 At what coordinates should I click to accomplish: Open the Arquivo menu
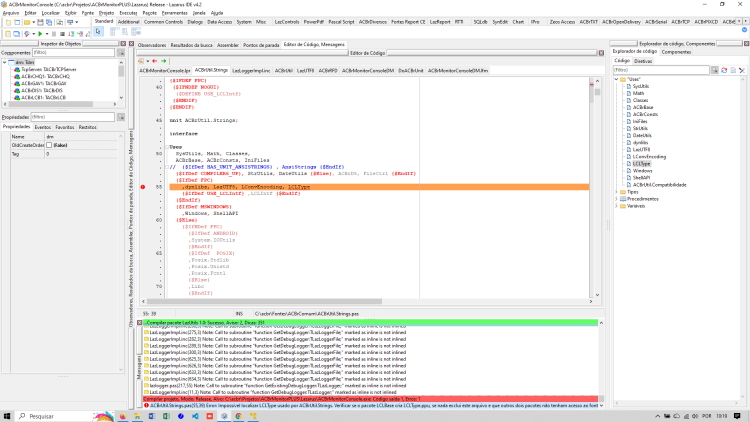(11, 13)
